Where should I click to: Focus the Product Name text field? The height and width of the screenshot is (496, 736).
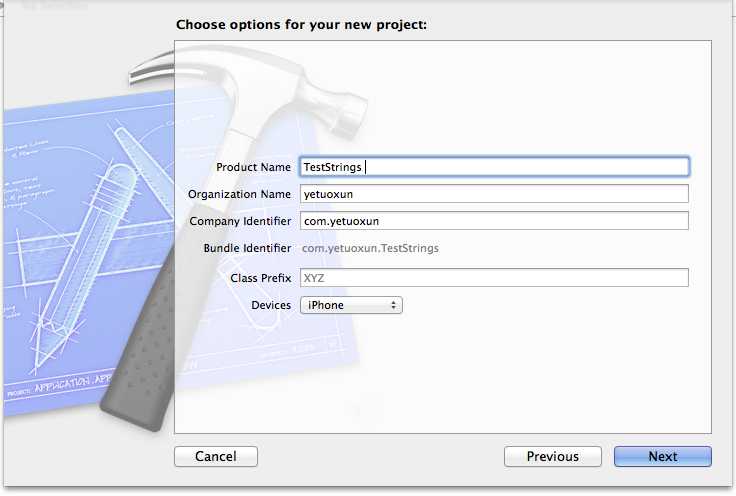click(494, 167)
